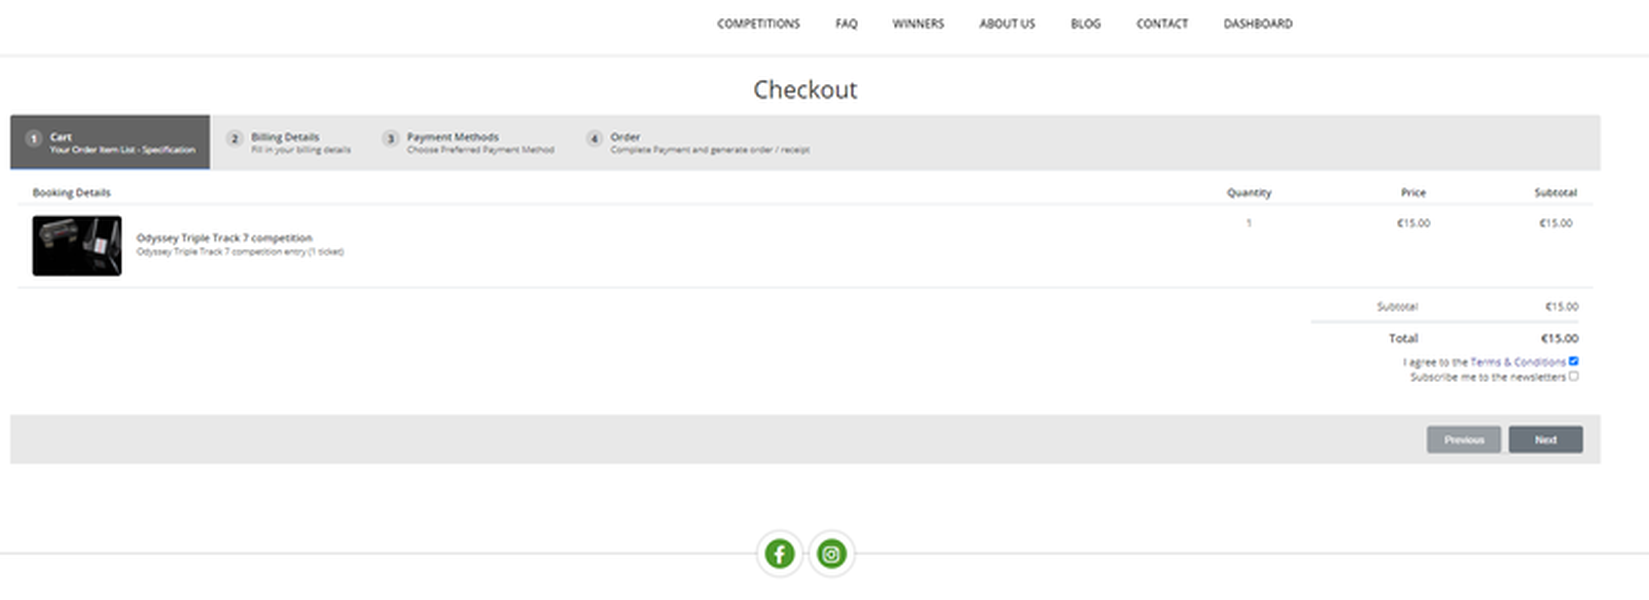Navigate to About Us

[x=1007, y=24]
